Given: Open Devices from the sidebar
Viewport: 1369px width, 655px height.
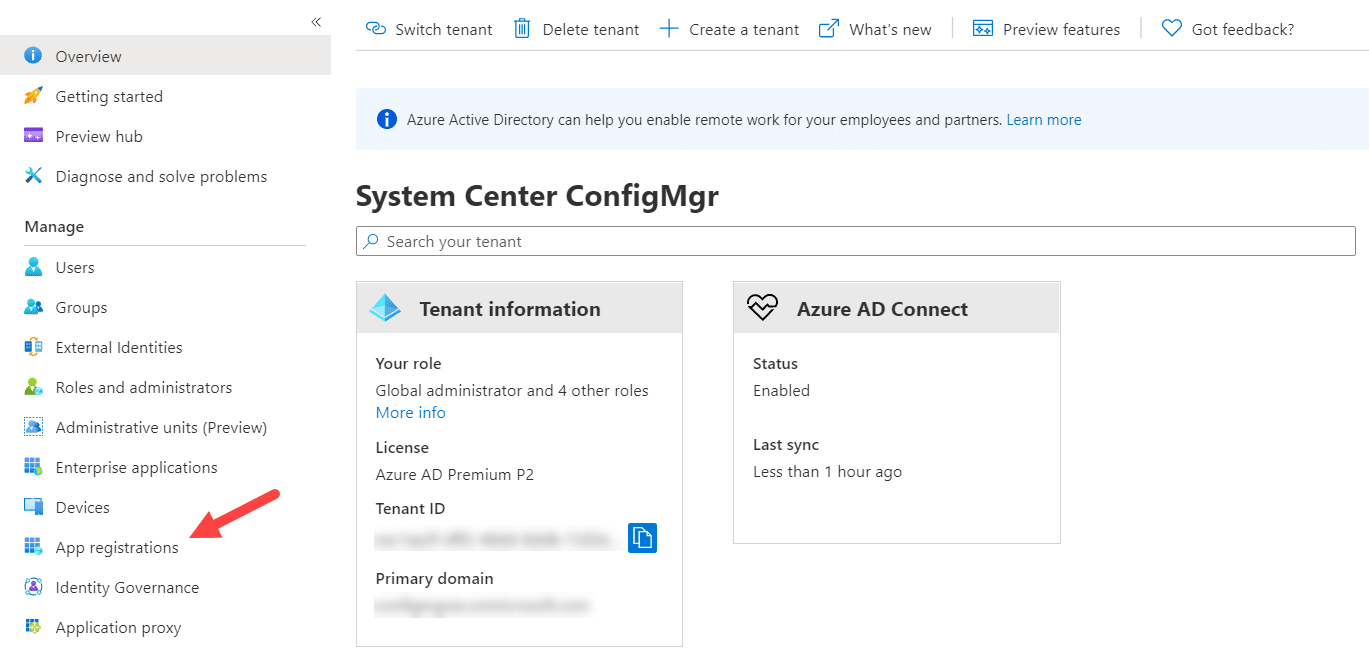Looking at the screenshot, I should (81, 507).
